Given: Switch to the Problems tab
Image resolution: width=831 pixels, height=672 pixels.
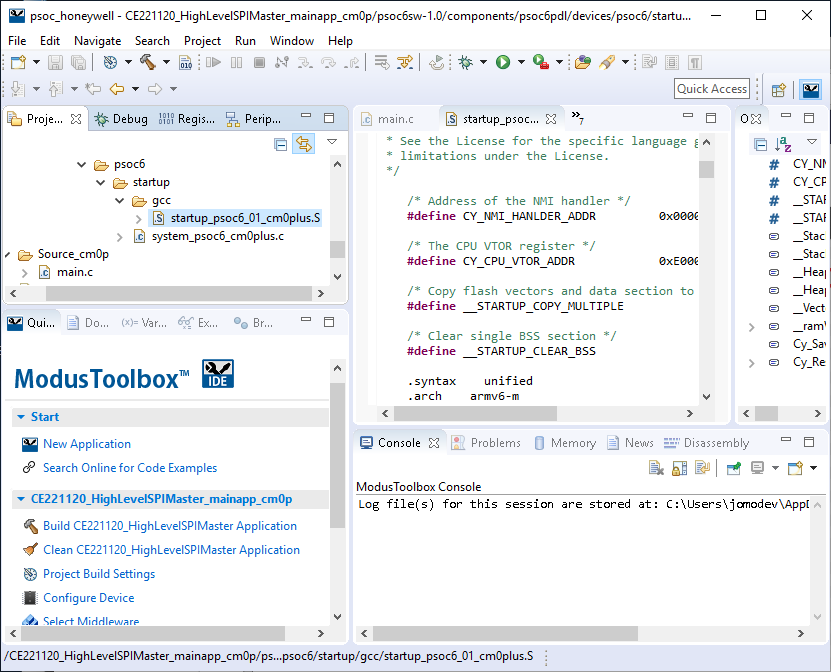Looking at the screenshot, I should coord(495,443).
